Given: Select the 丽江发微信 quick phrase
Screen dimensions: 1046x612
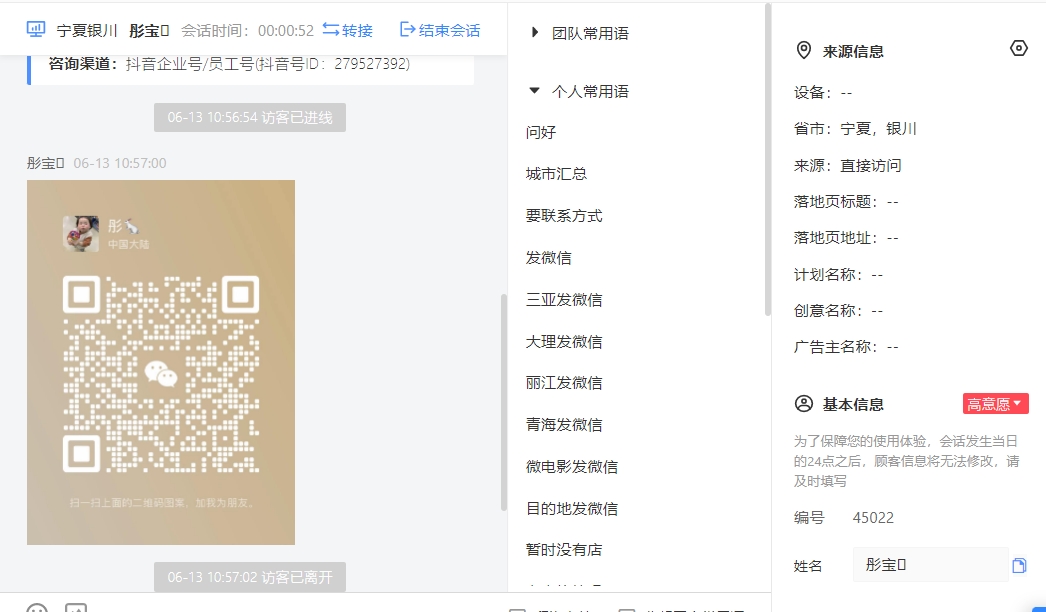Looking at the screenshot, I should pos(564,383).
